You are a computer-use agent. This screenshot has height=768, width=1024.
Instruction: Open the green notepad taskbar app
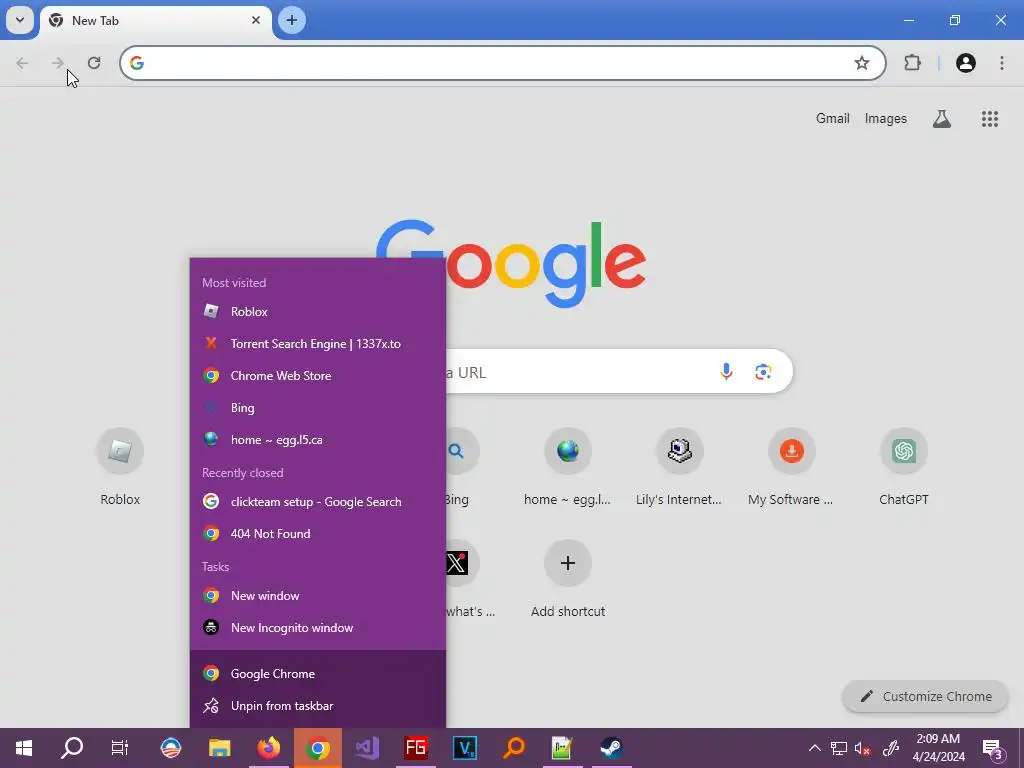562,748
